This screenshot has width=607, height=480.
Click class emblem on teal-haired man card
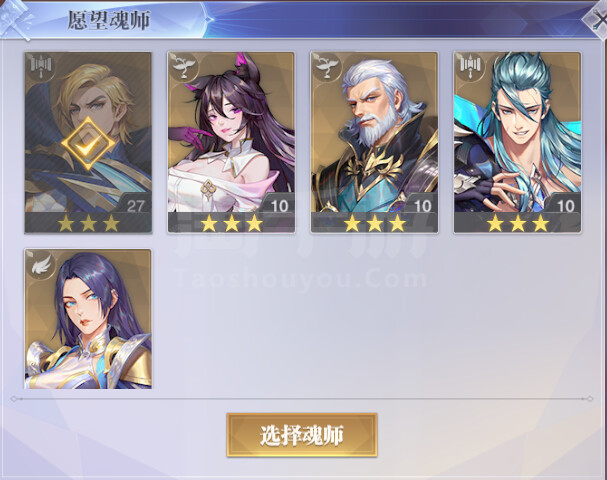coord(470,67)
